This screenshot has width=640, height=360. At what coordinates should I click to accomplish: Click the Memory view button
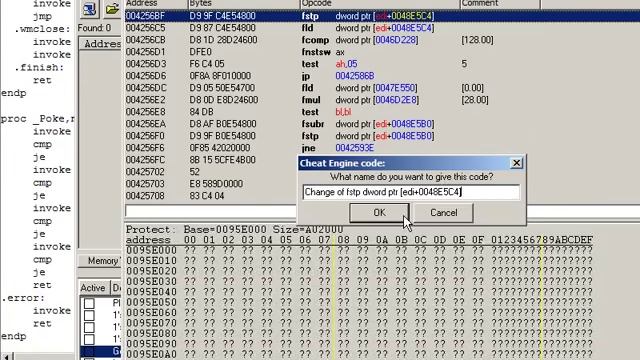100,260
